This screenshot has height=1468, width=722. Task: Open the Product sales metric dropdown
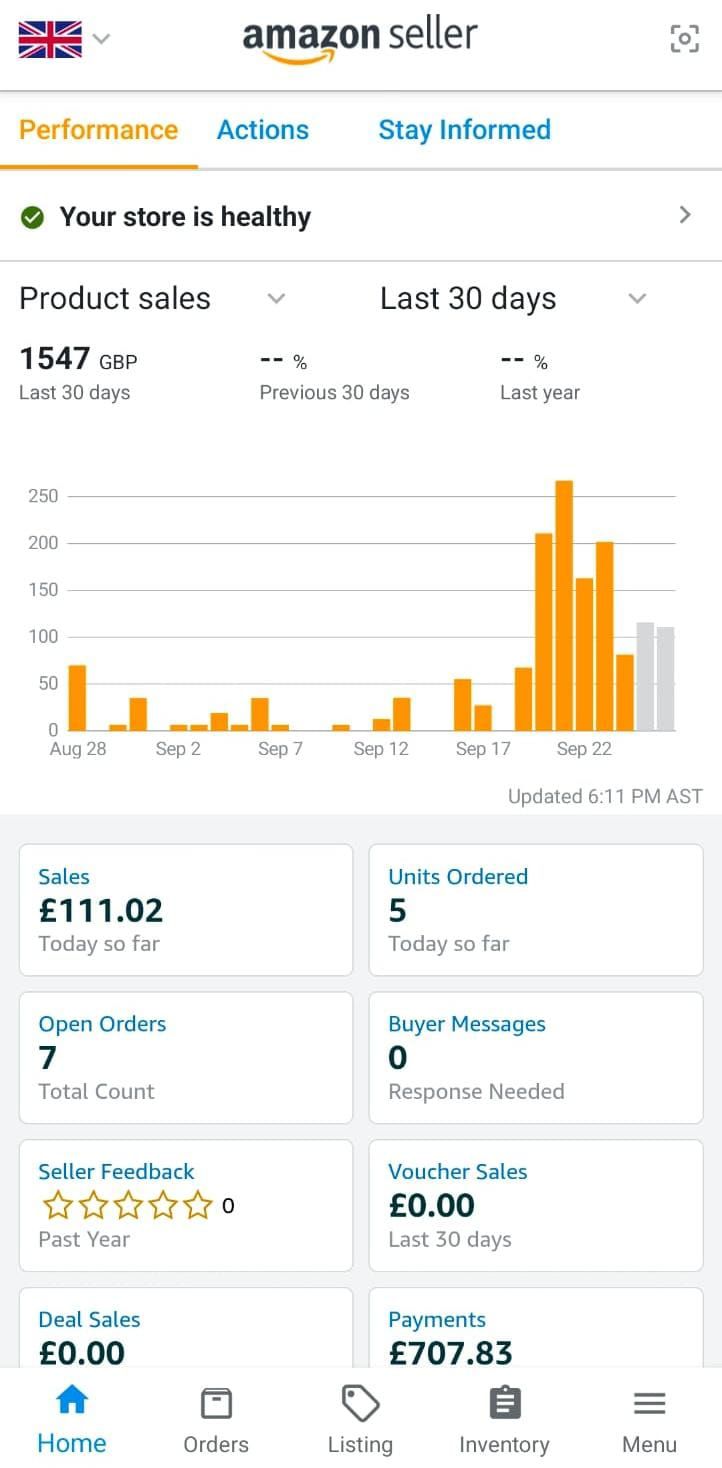click(277, 298)
